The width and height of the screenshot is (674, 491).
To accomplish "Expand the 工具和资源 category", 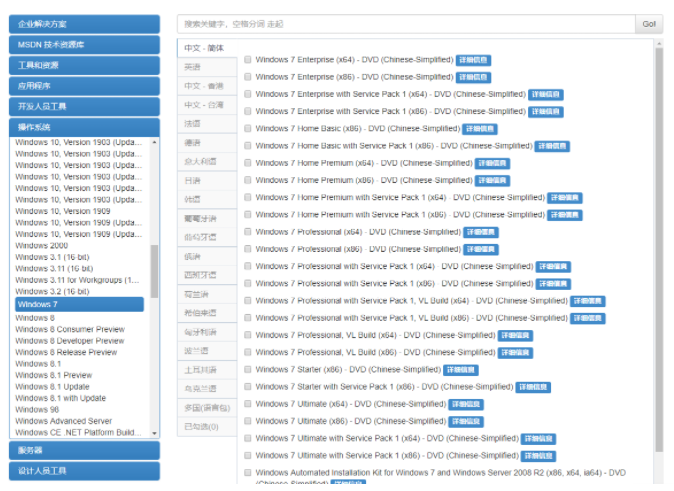I will [x=84, y=65].
